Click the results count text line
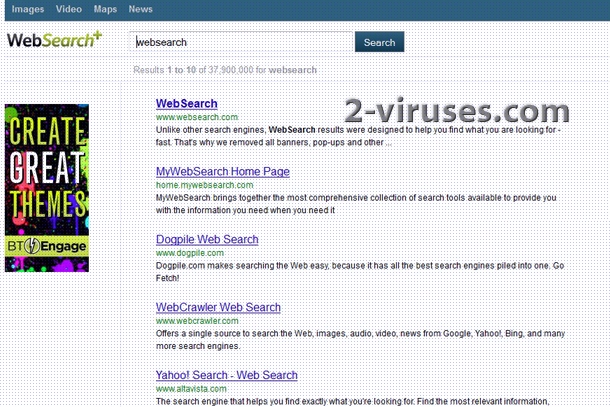This screenshot has height=407, width=610. pyautogui.click(x=225, y=70)
